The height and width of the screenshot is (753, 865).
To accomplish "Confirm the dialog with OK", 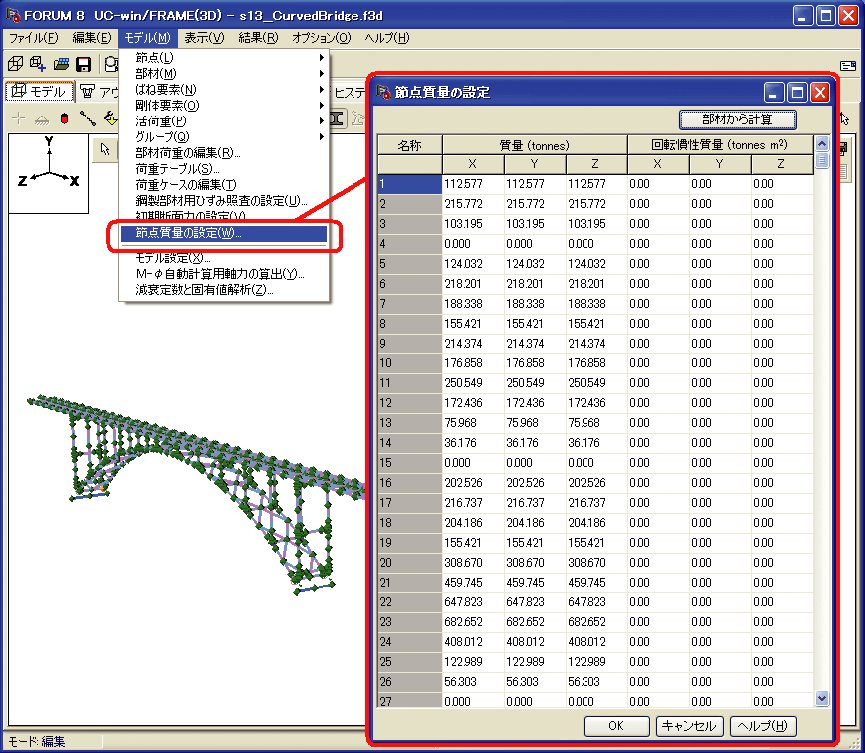I will 616,726.
